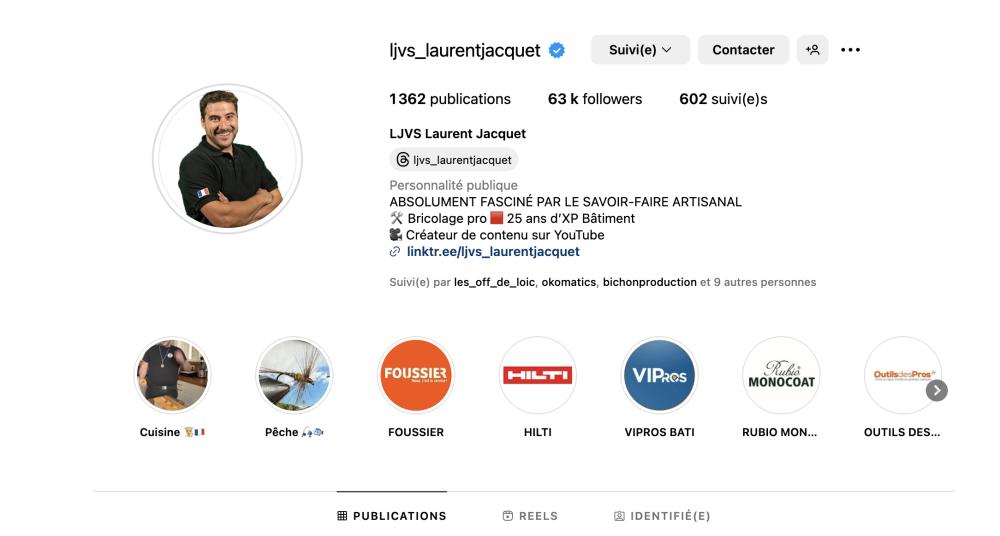The width and height of the screenshot is (1000, 536).
Task: Switch to the Reels tab
Action: 530,516
